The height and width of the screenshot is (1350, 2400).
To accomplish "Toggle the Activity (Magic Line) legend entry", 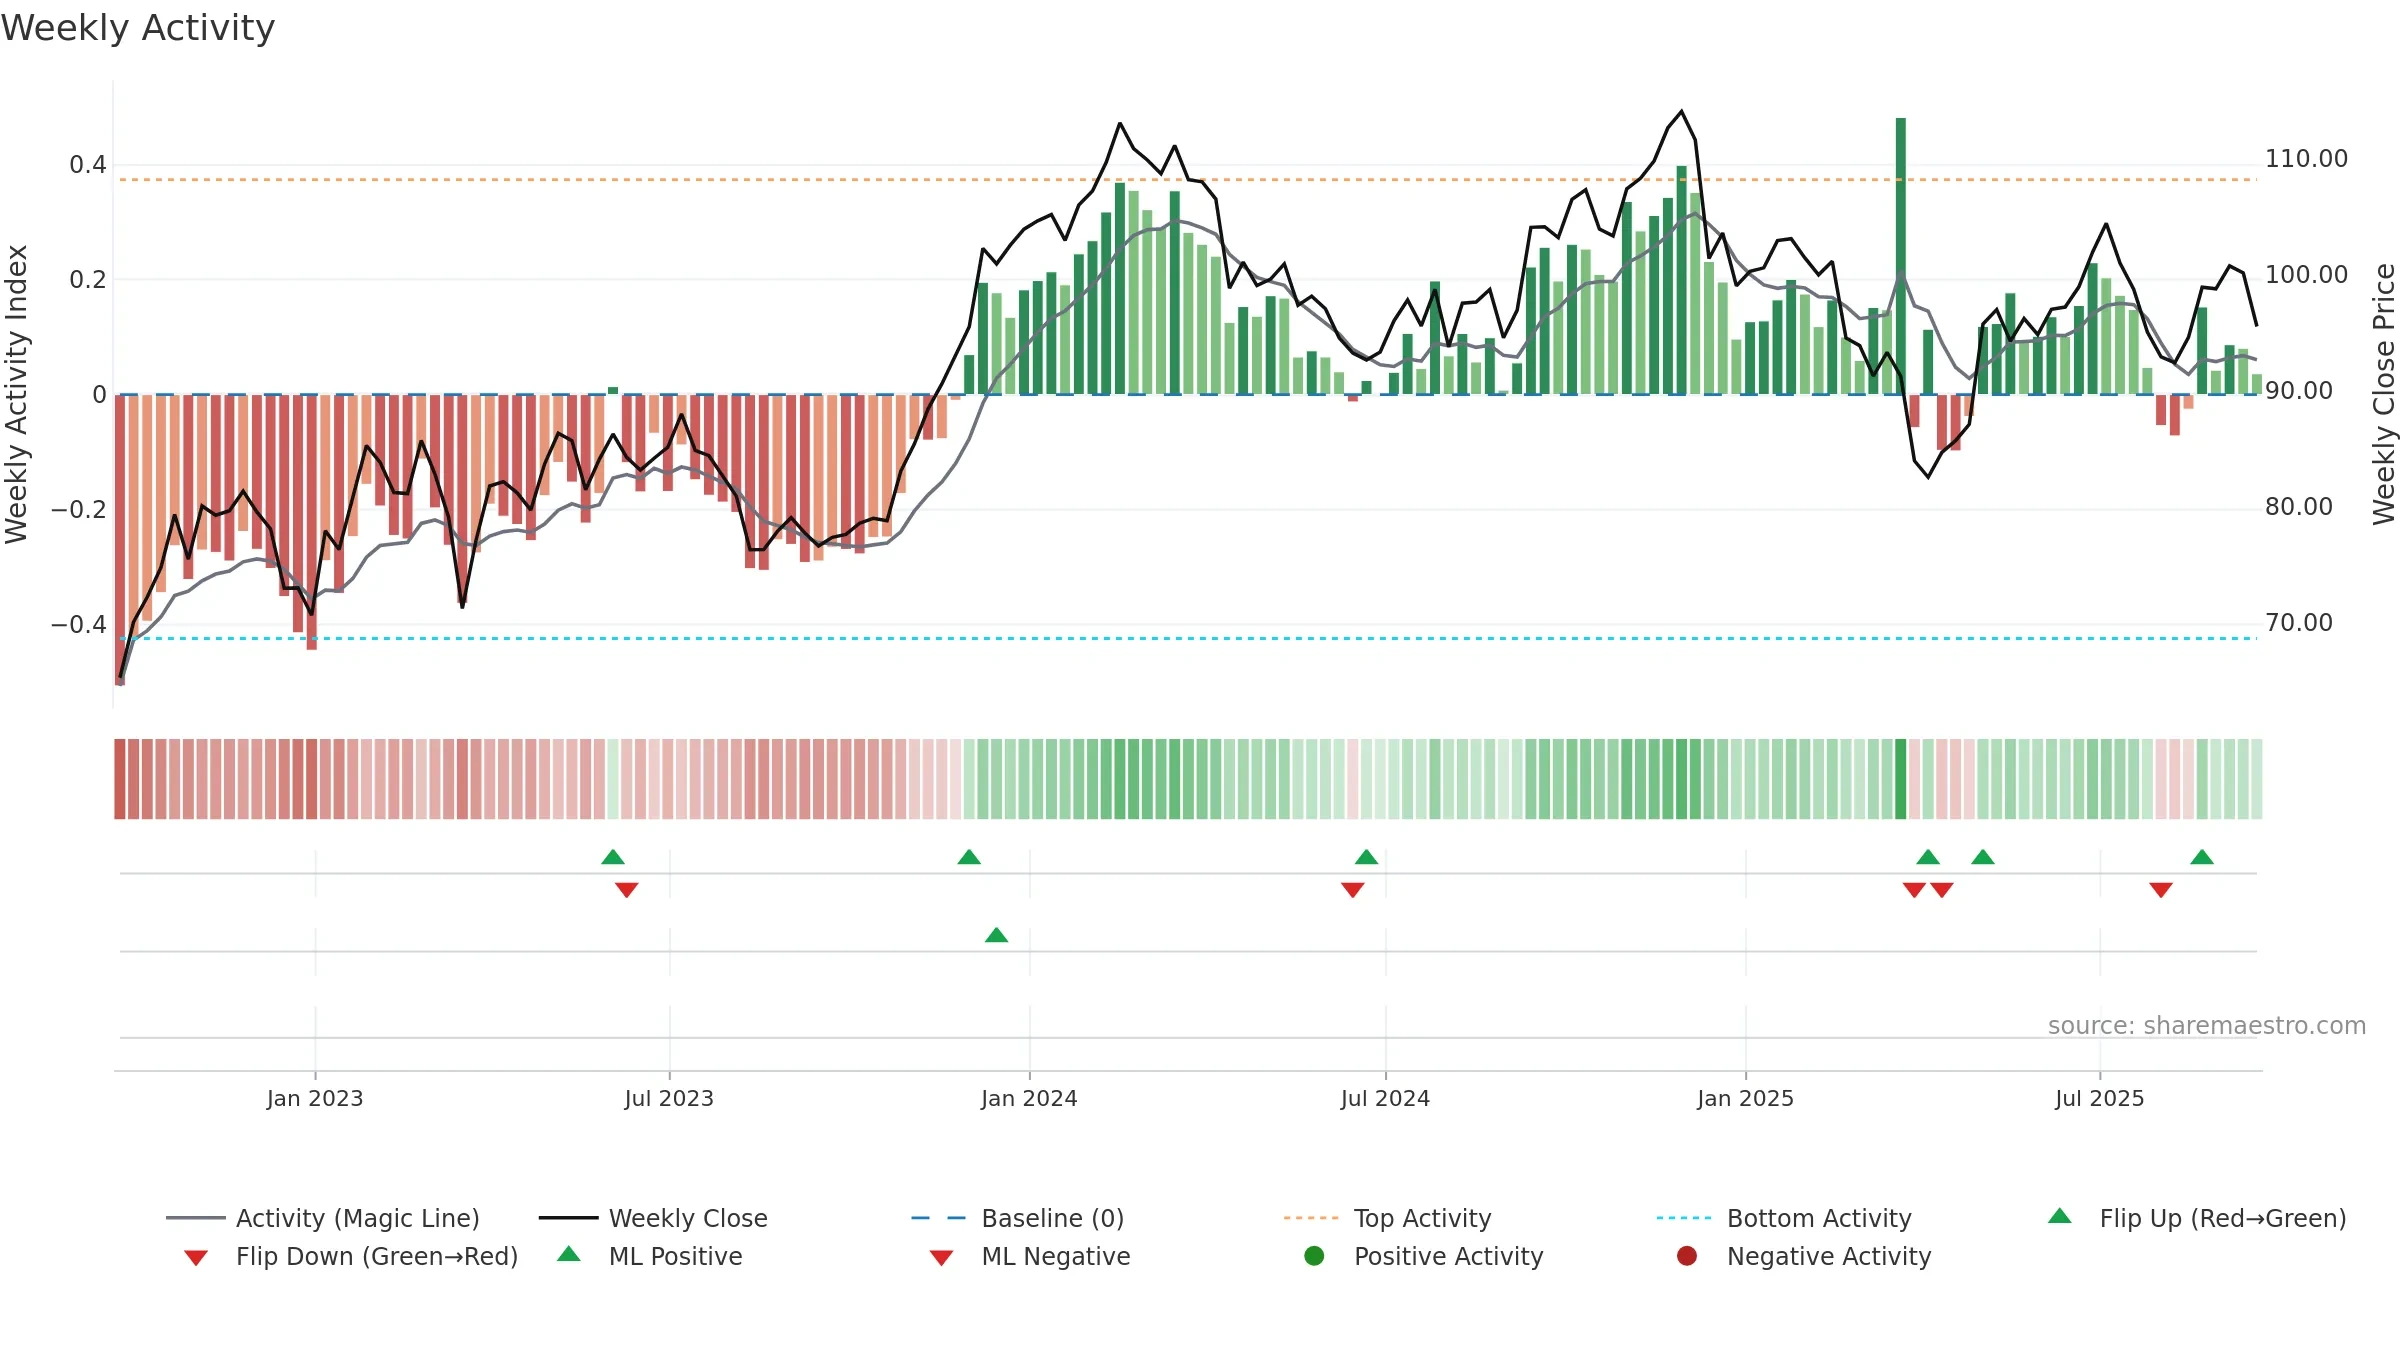I will click(323, 1218).
